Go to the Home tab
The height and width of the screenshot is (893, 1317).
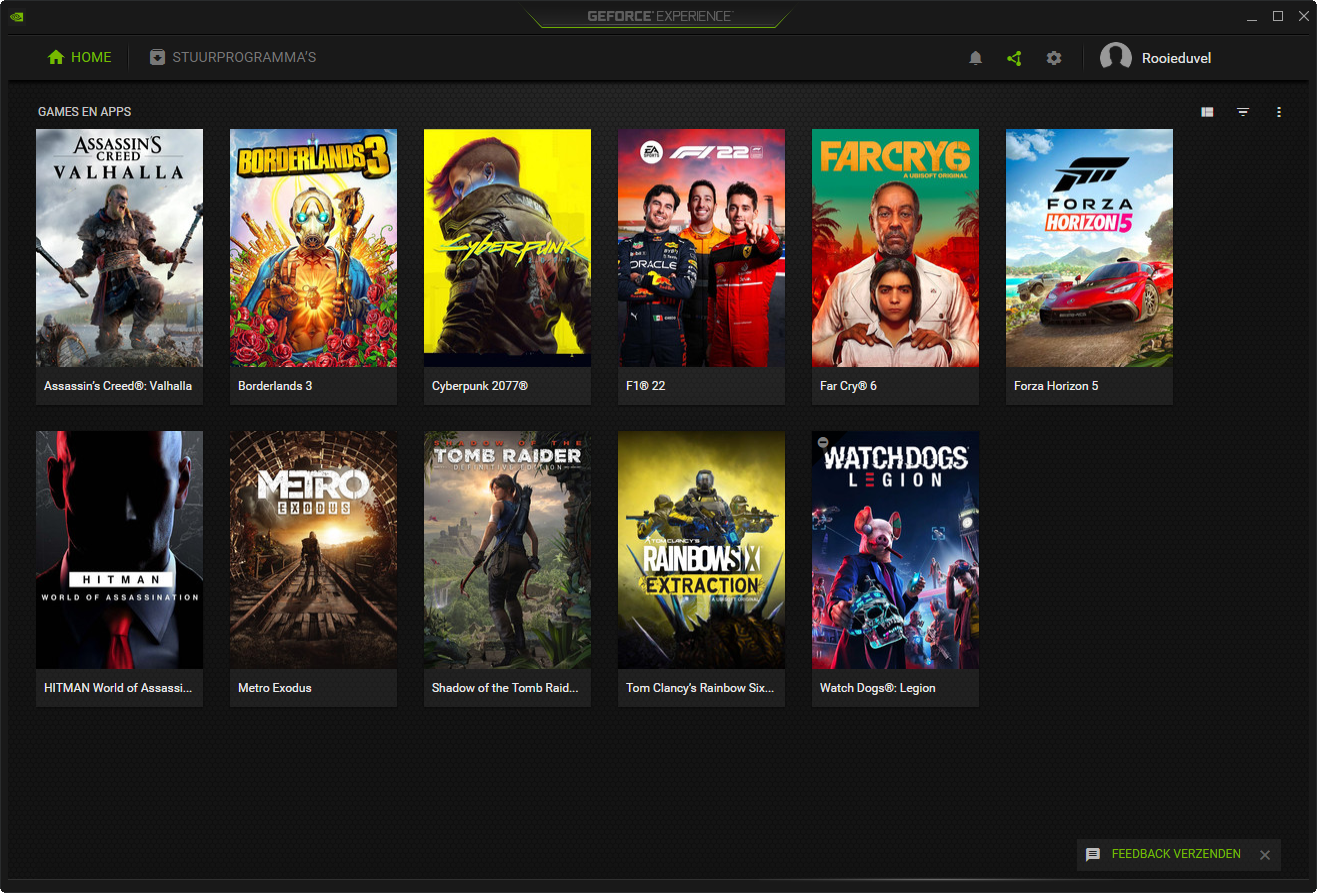click(x=80, y=57)
